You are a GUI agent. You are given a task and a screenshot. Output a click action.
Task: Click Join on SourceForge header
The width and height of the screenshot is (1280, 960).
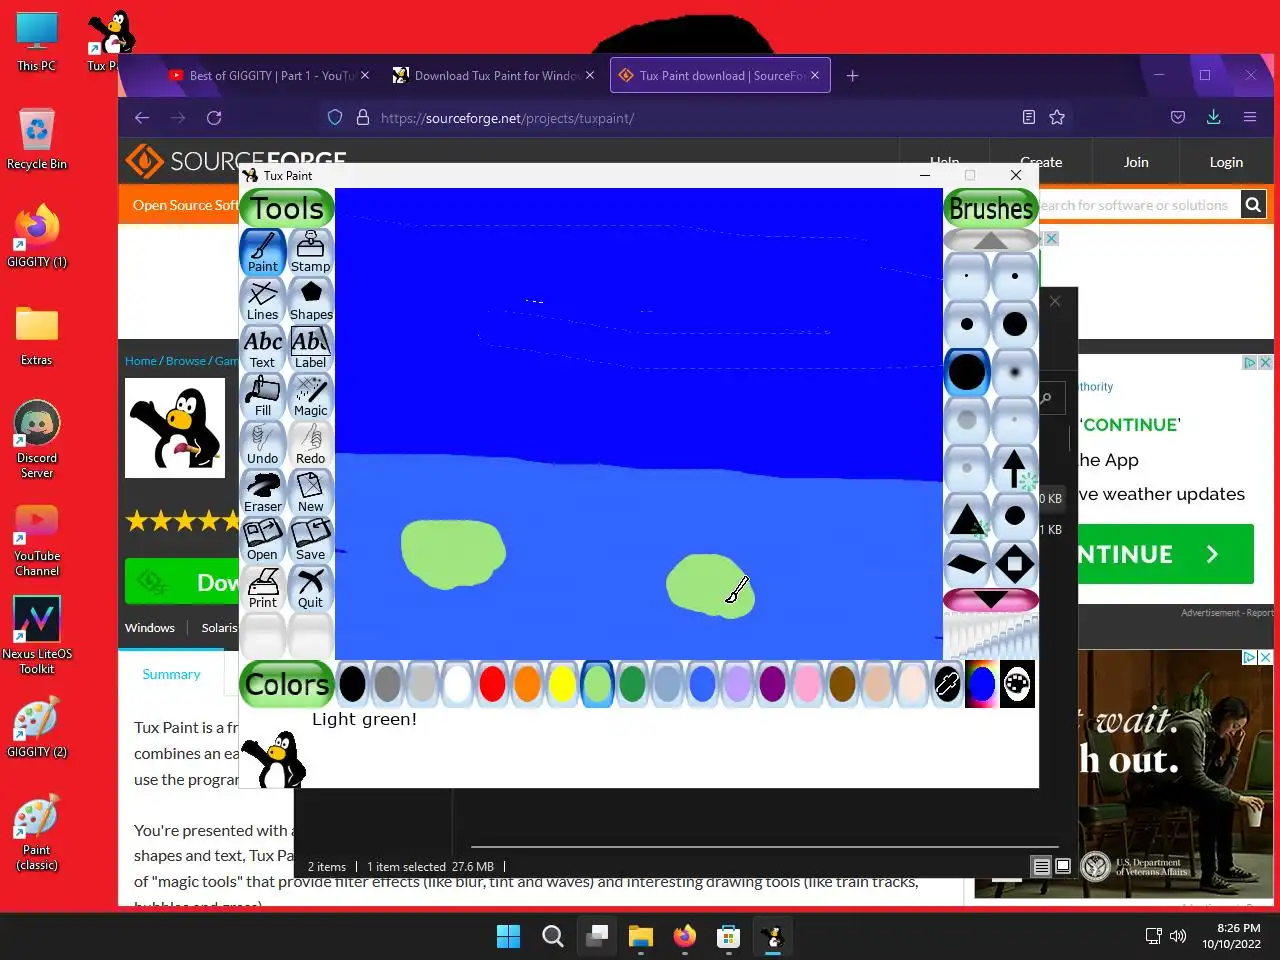coord(1136,162)
